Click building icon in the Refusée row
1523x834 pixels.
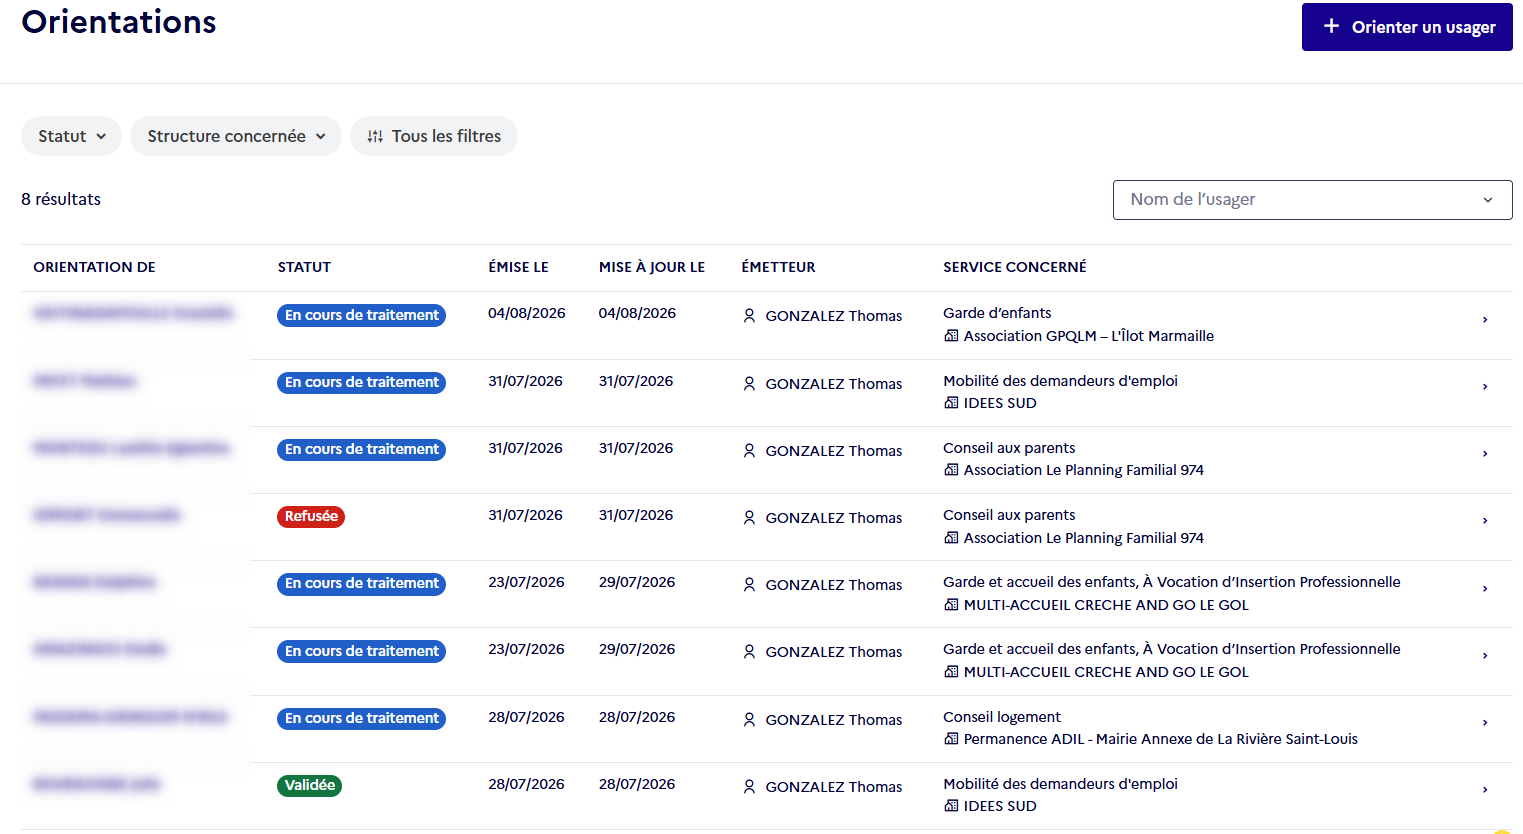pos(951,538)
